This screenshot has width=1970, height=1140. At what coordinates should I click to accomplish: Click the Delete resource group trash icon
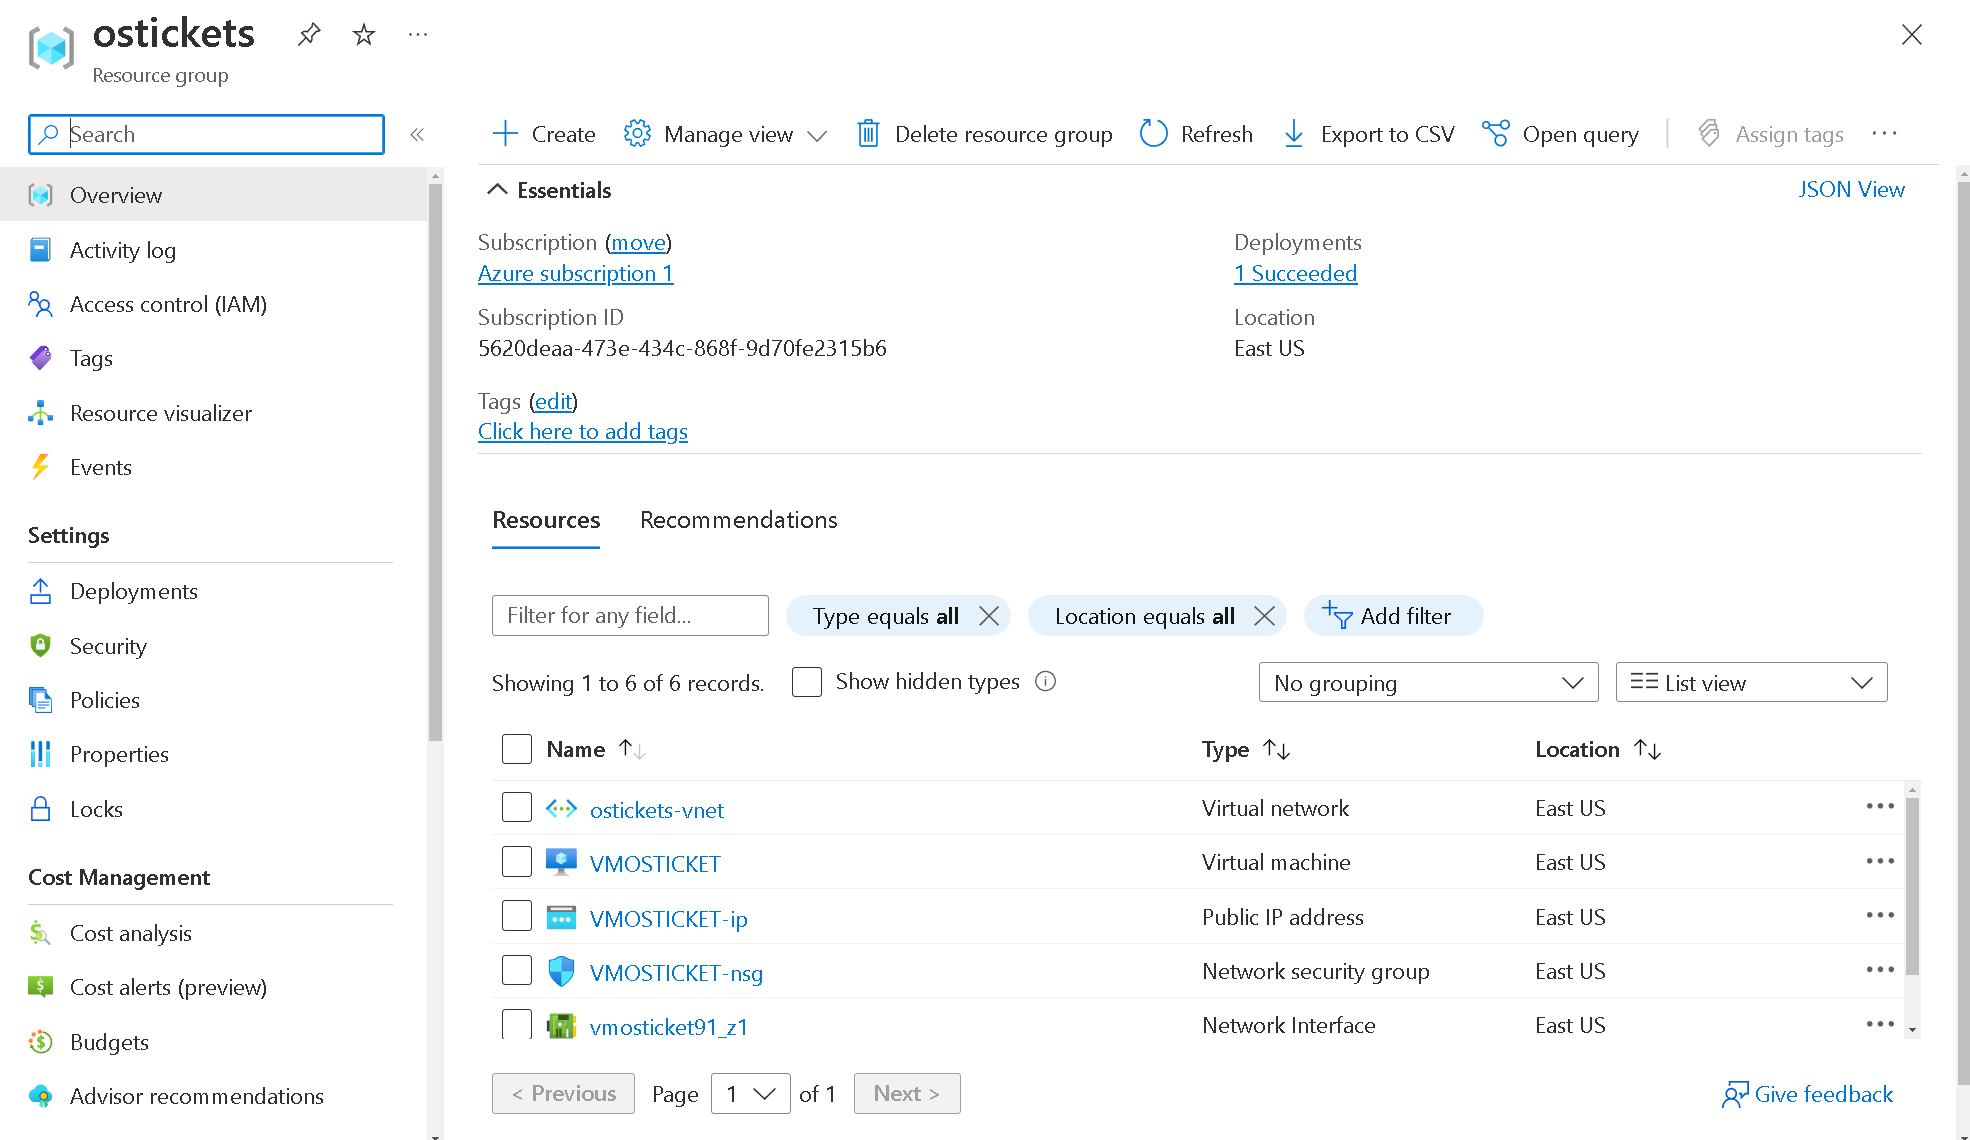[868, 134]
